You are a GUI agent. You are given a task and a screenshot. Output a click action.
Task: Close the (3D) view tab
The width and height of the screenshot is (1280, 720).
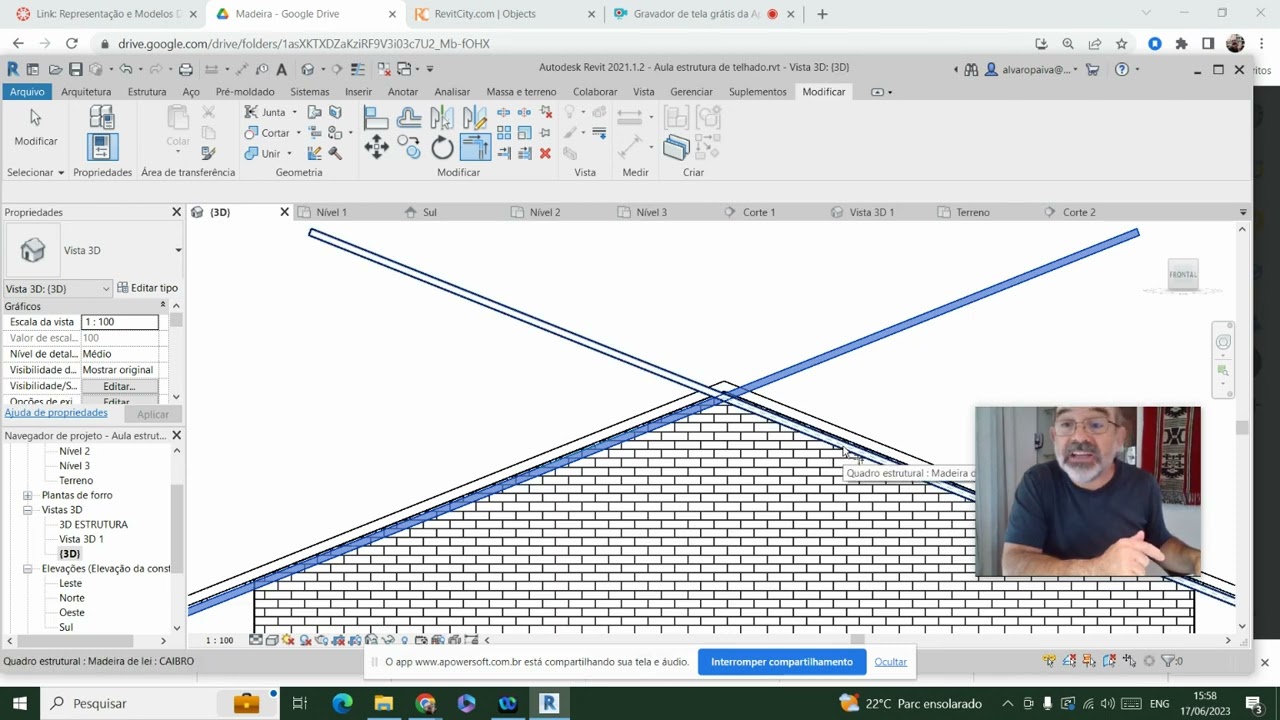coord(284,212)
